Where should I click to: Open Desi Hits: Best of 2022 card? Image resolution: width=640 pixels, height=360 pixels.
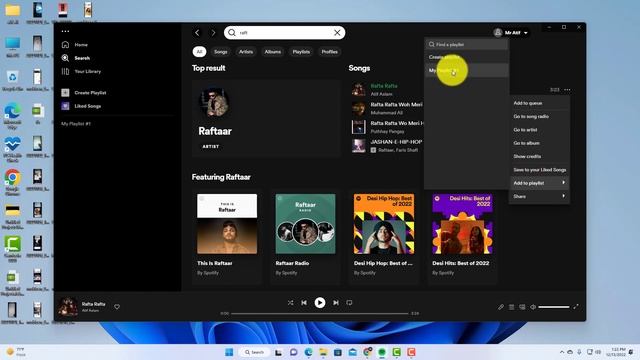[462, 237]
